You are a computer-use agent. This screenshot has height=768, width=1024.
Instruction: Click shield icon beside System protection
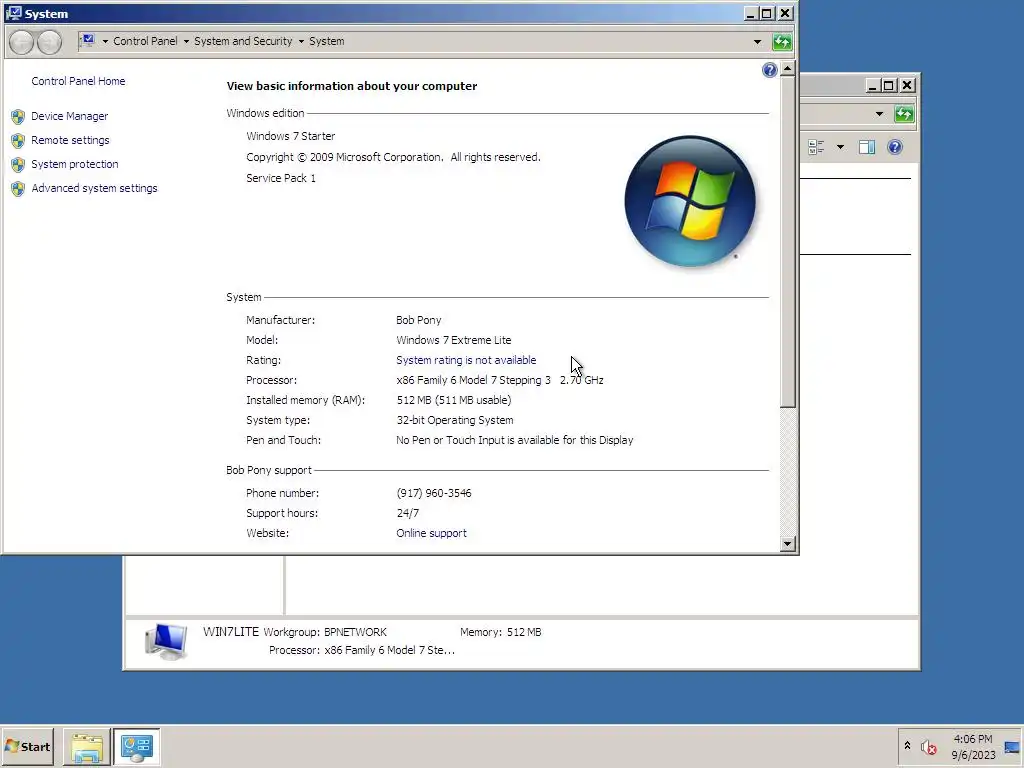pos(18,165)
